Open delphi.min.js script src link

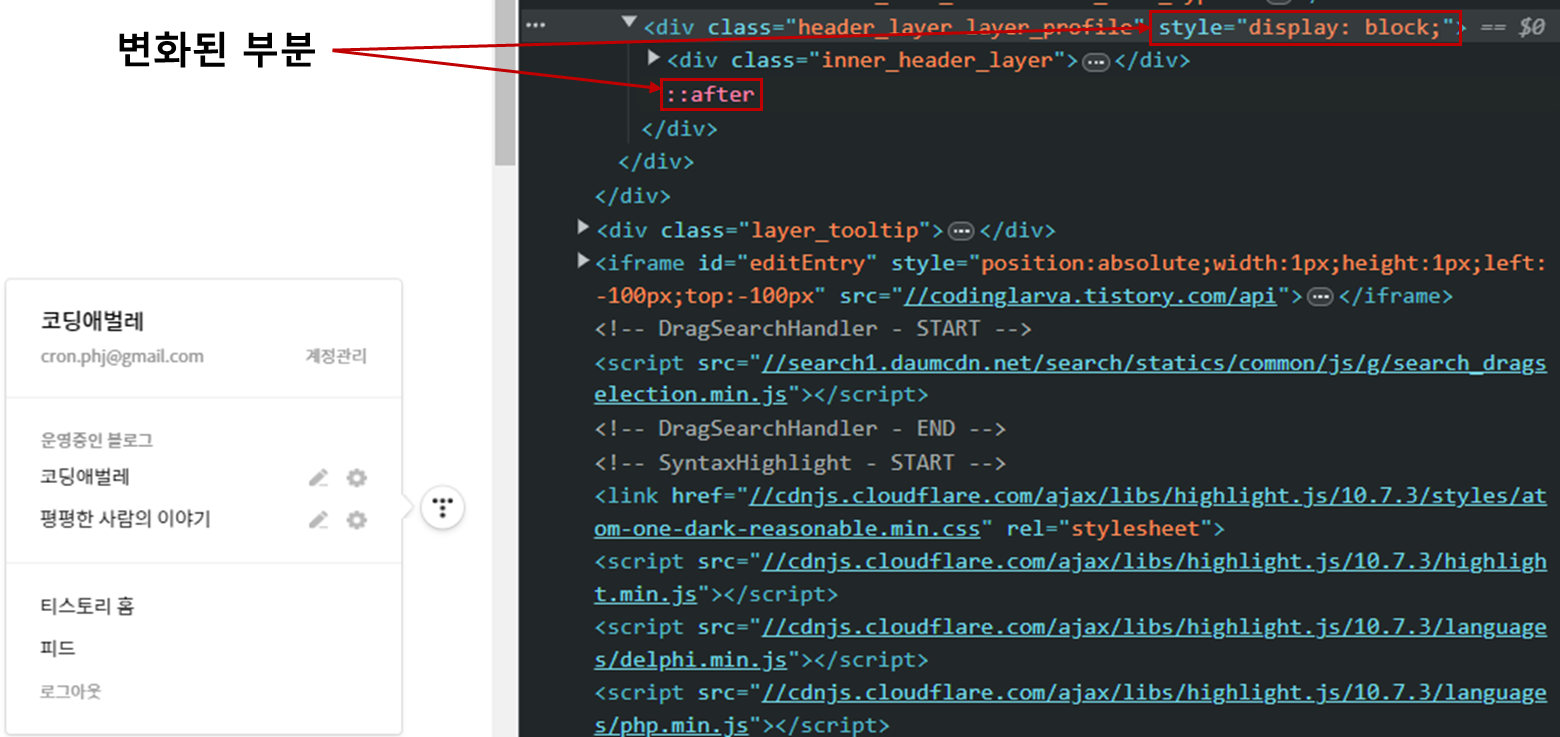1070,644
